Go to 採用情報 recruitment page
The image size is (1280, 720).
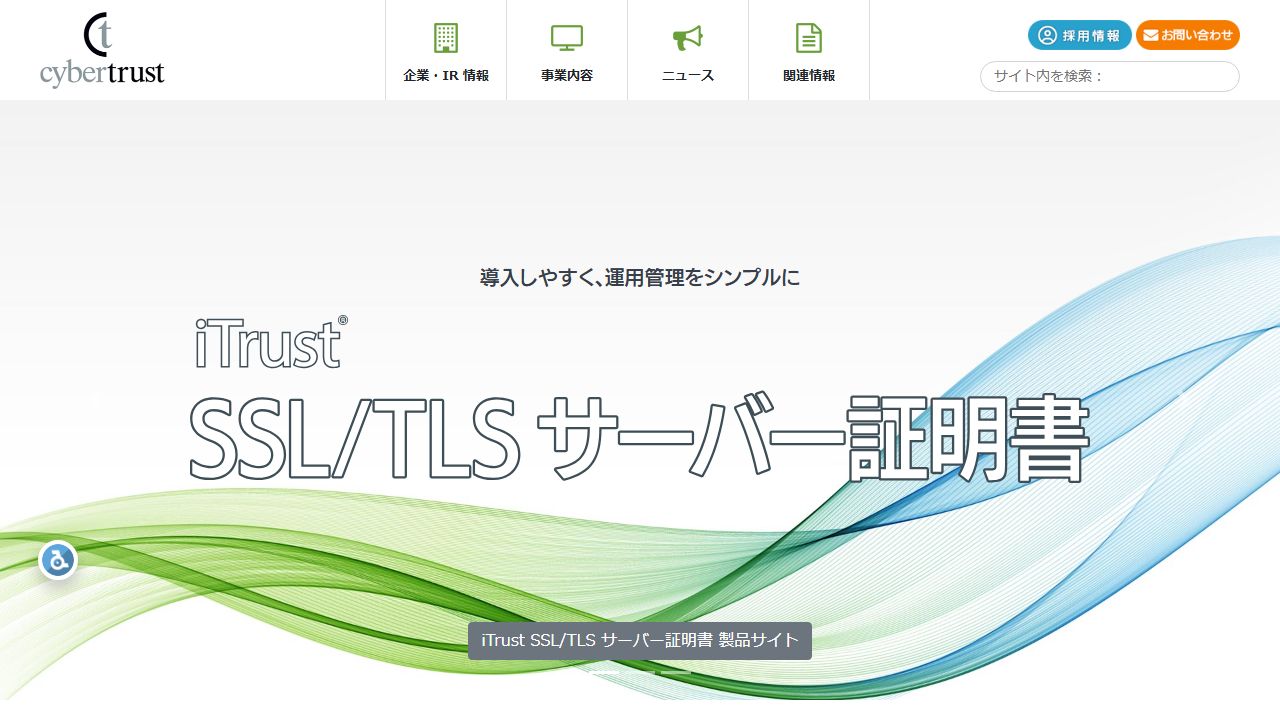pos(1080,35)
